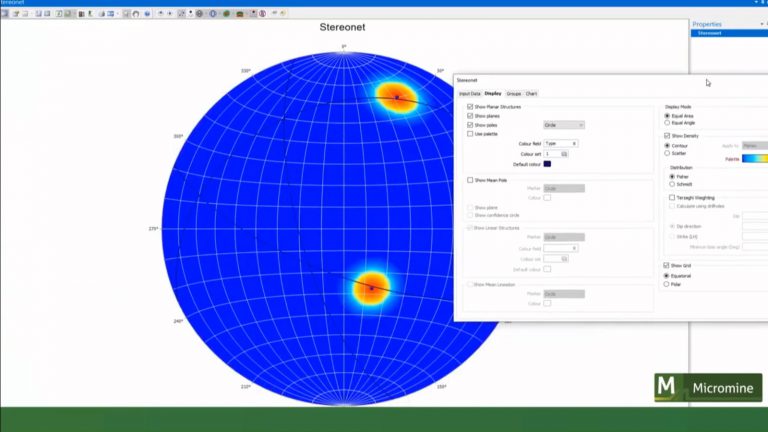Select the Polar grid option

667,284
